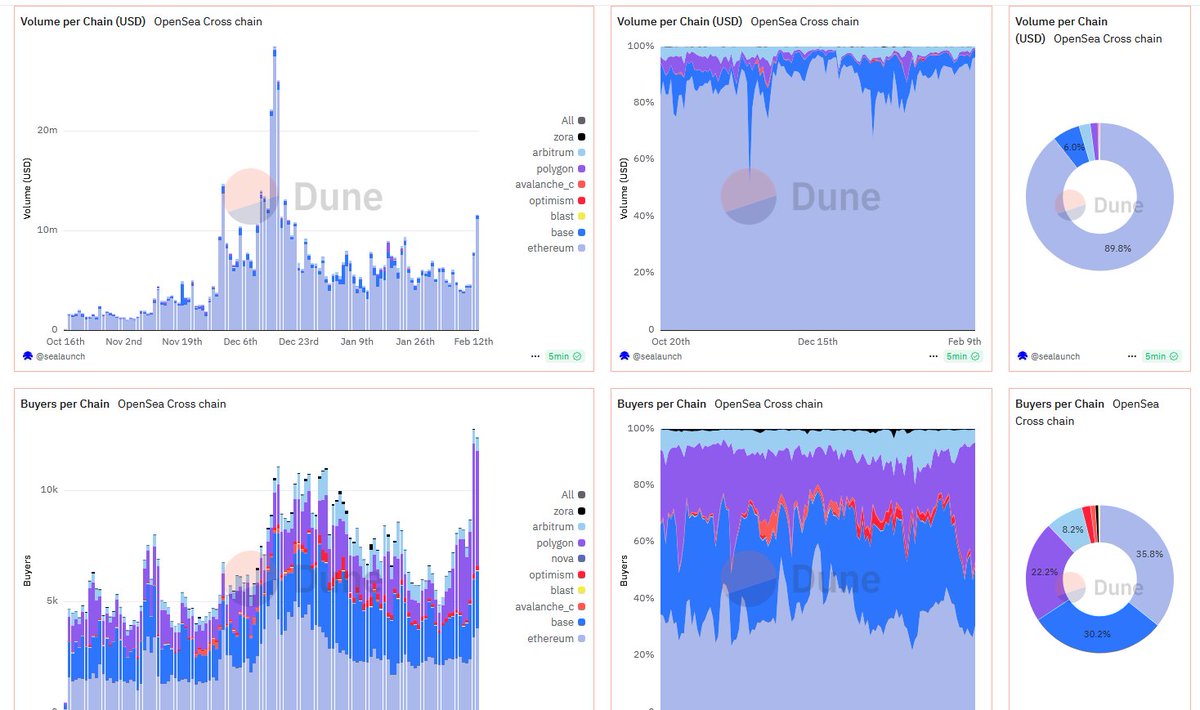Click the sealaunch avatar icon in Volume bar chart panel
Screen dimensions: 1200x710
click(26, 356)
